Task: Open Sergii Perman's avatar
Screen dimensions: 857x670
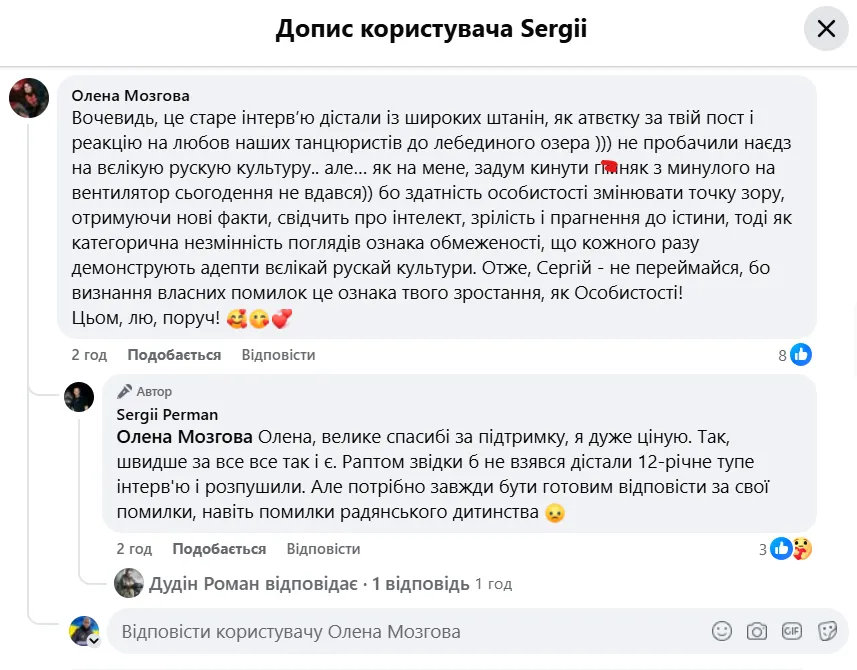Action: pos(79,396)
